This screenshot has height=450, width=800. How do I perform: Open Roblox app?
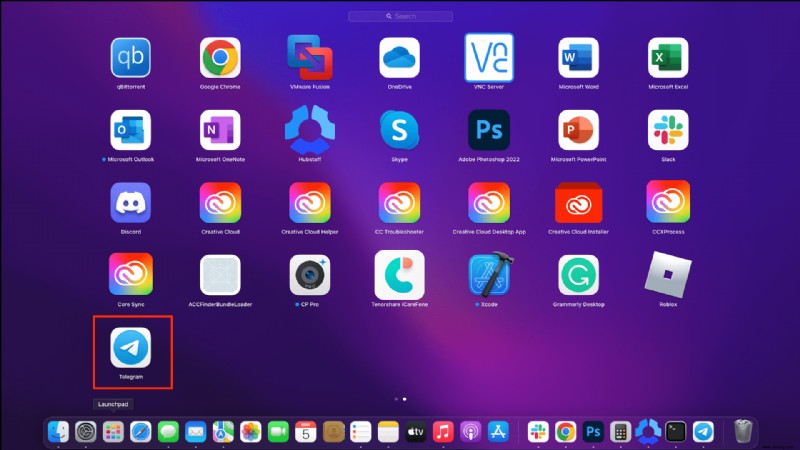[668, 275]
